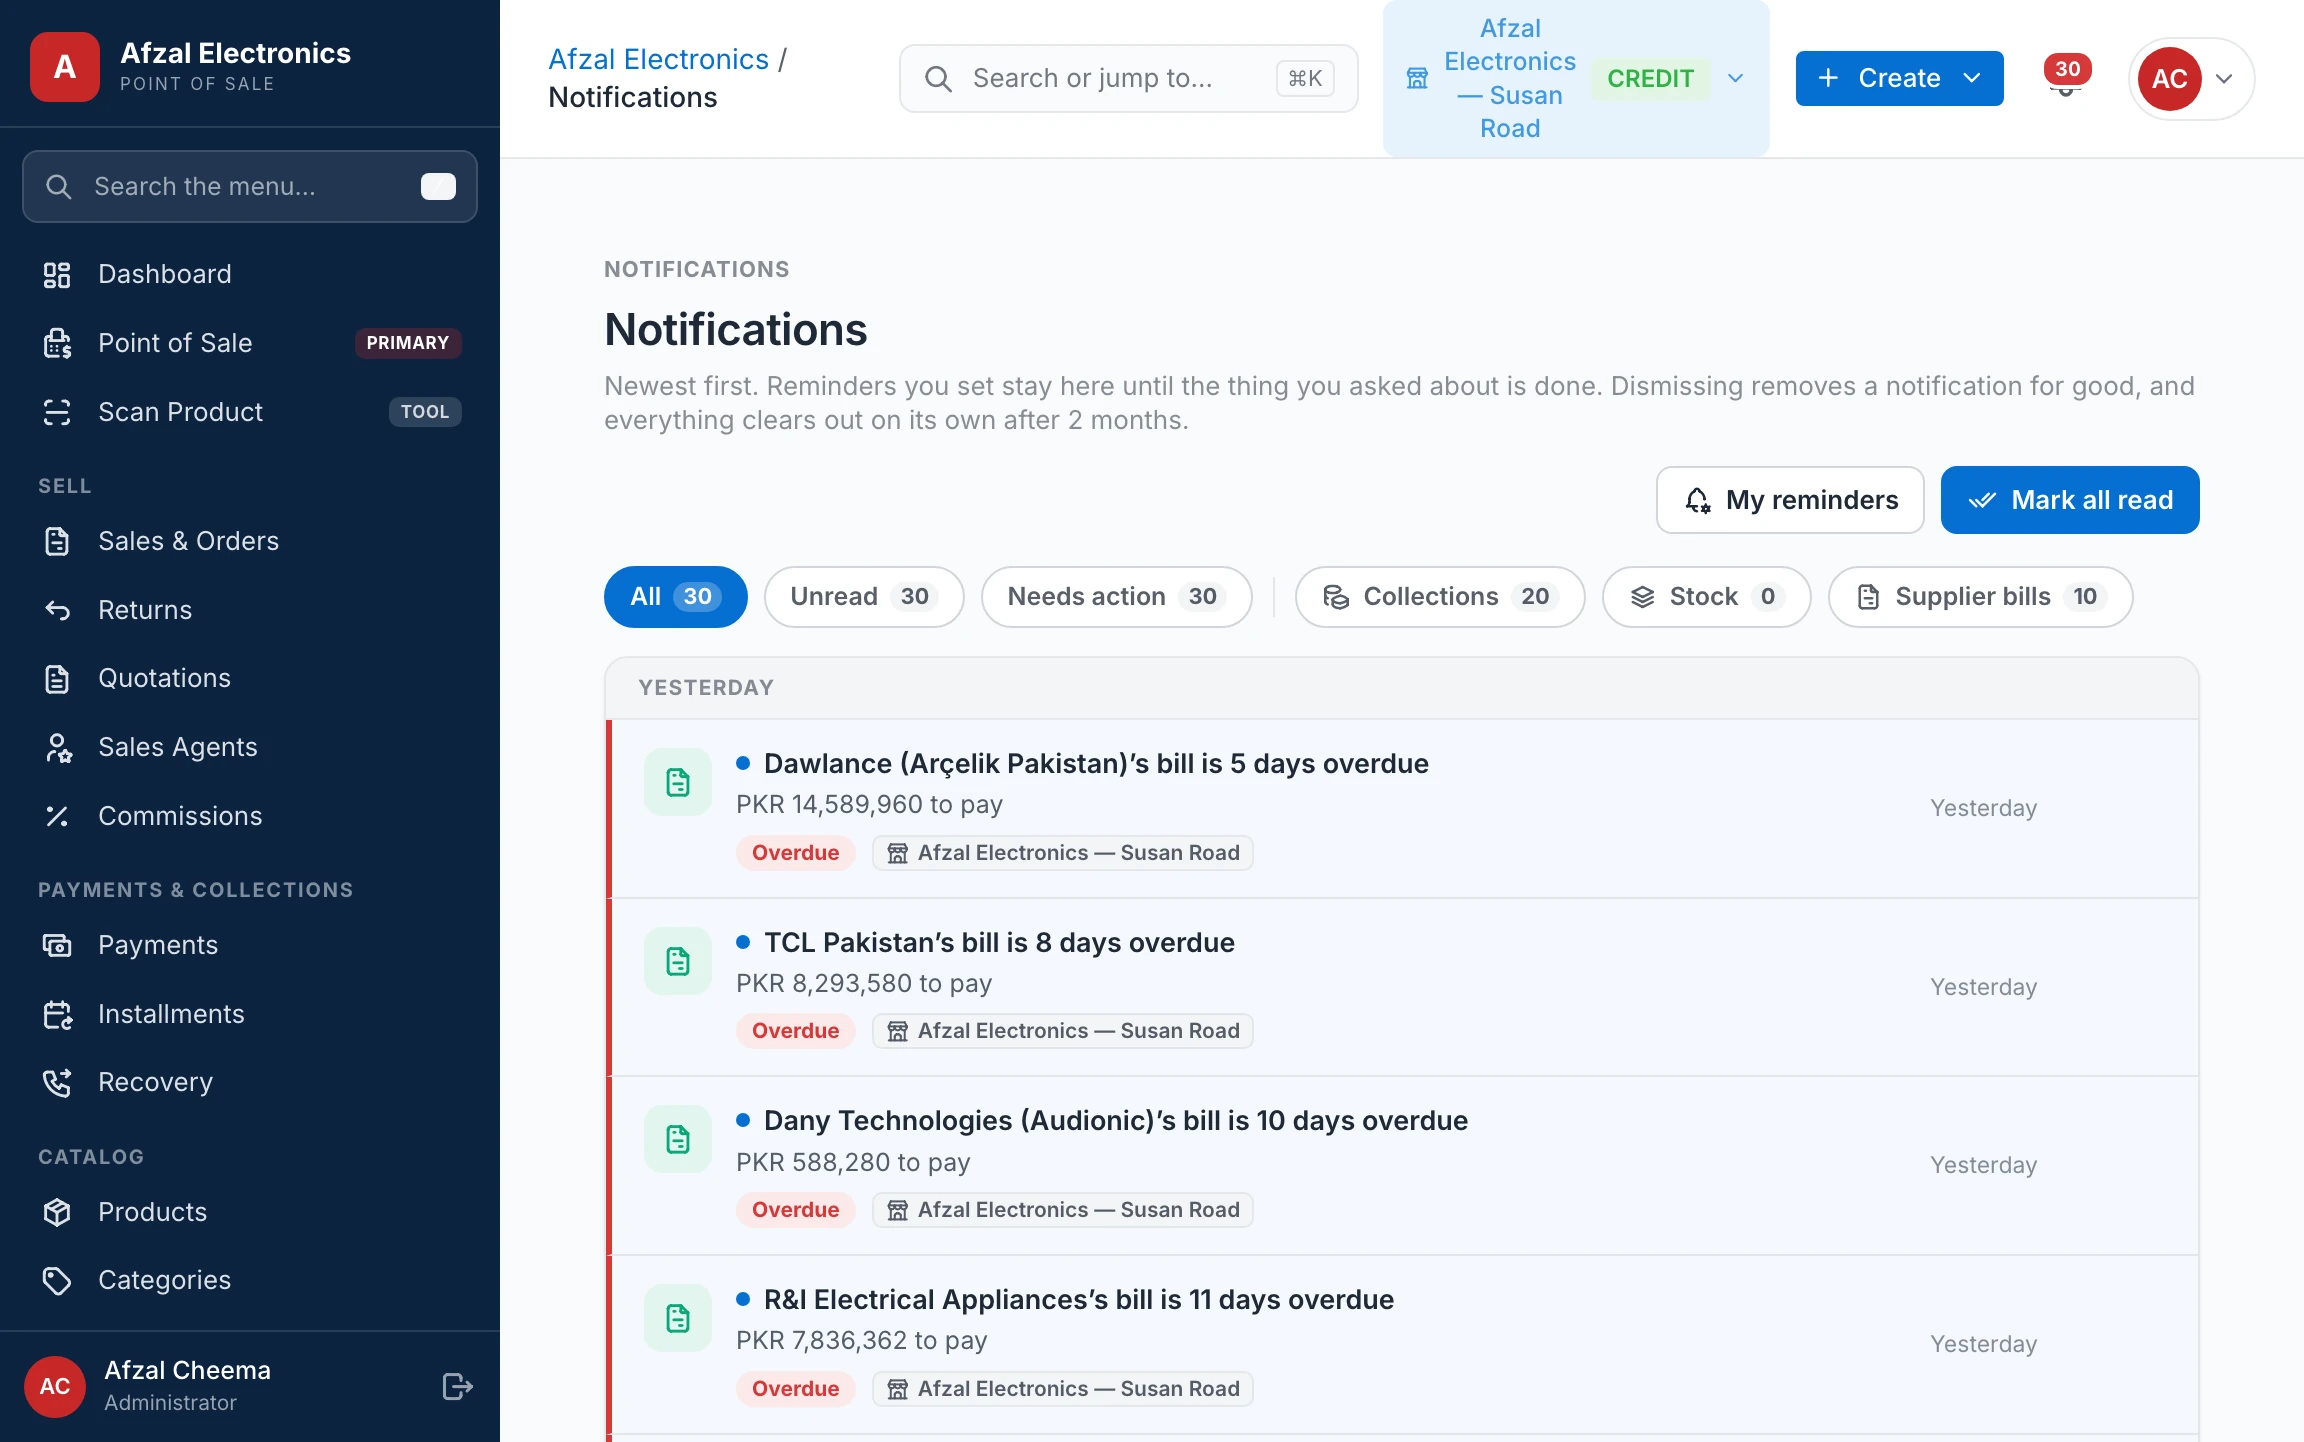This screenshot has width=2304, height=1442.
Task: Click the Point of Sale register icon
Action: [57, 343]
